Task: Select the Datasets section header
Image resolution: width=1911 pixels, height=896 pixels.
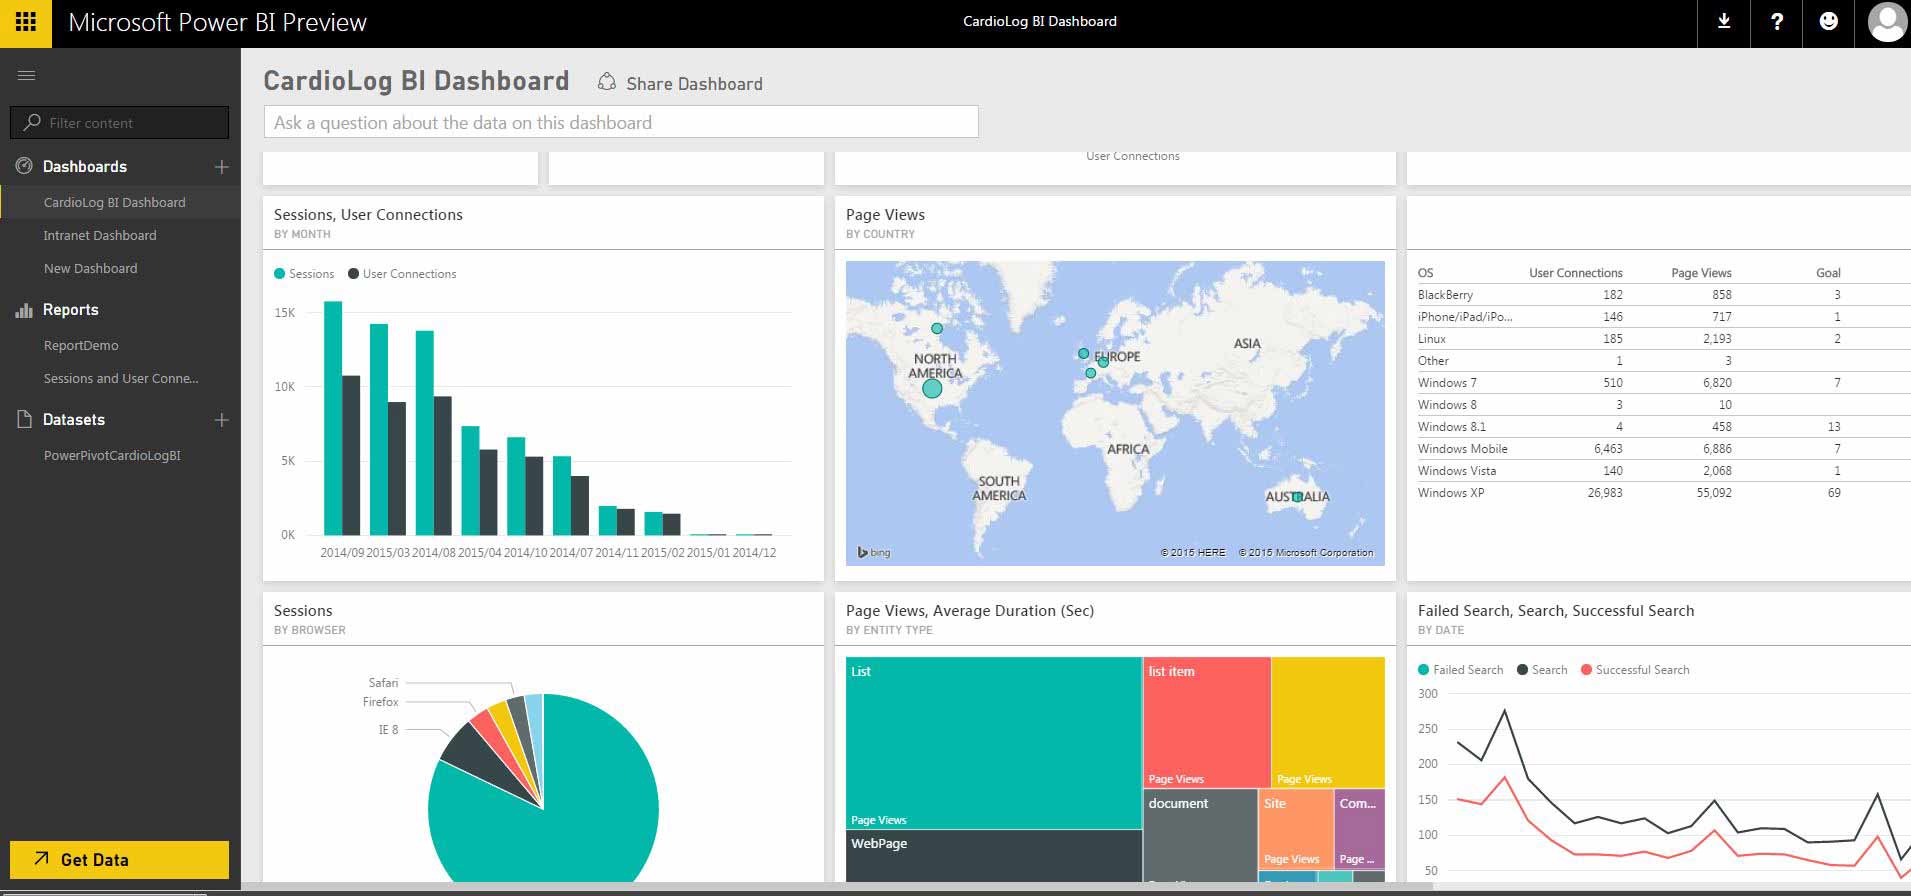Action: tap(73, 419)
